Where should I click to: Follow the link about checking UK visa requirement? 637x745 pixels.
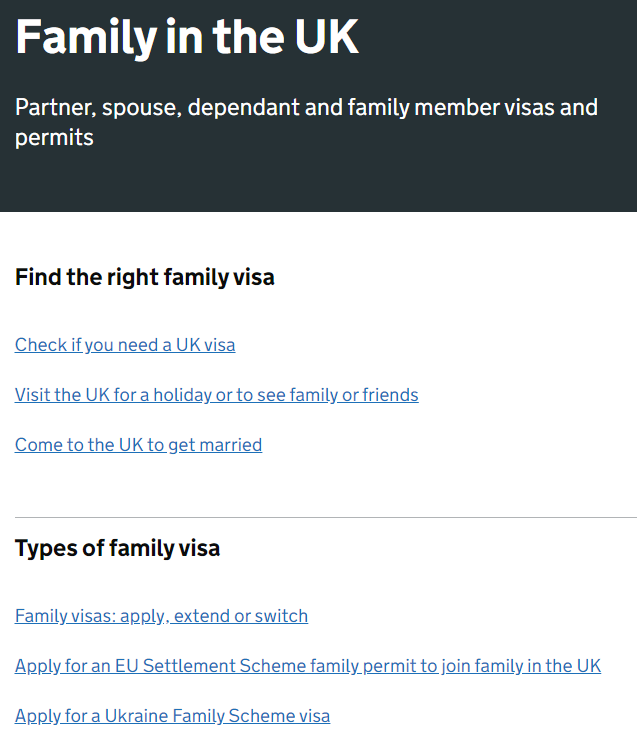coord(125,345)
